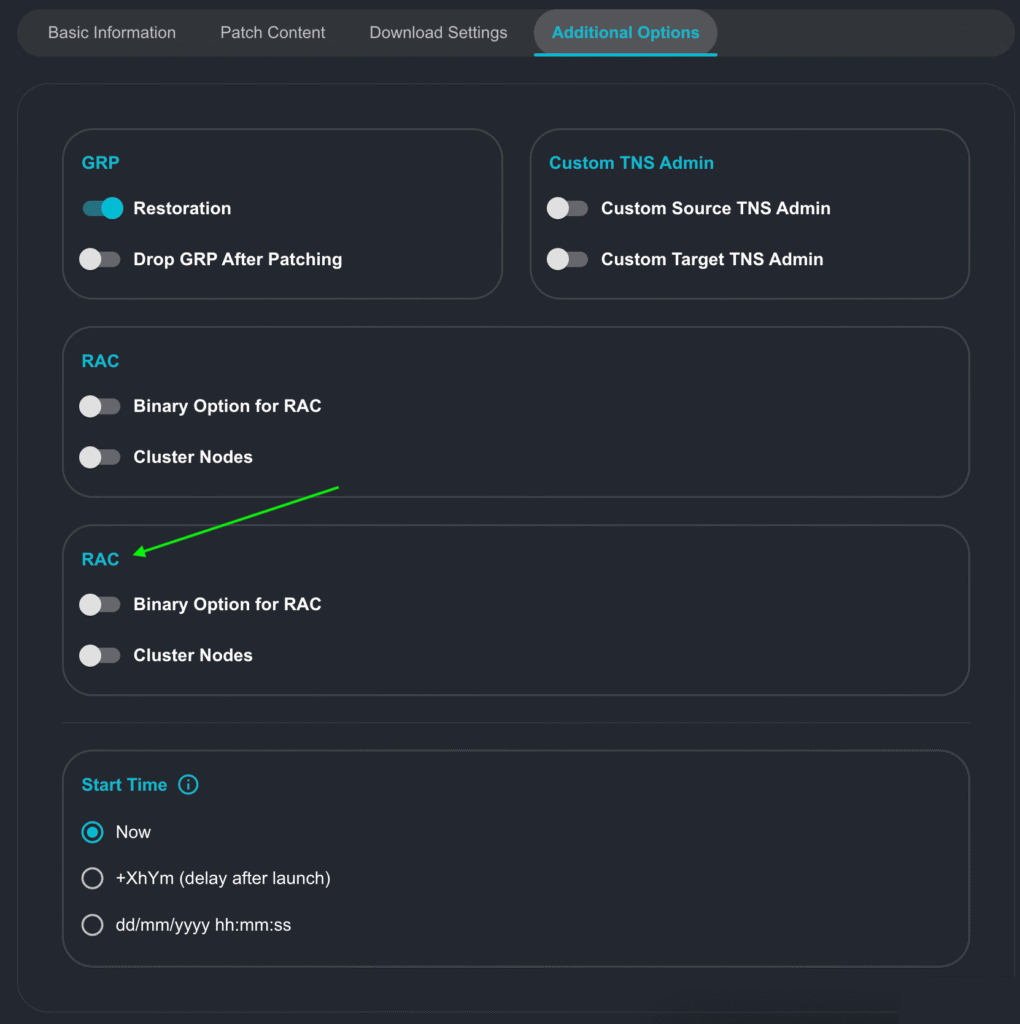The width and height of the screenshot is (1020, 1024).
Task: Toggle Custom Target TNS Admin on
Action: (567, 259)
